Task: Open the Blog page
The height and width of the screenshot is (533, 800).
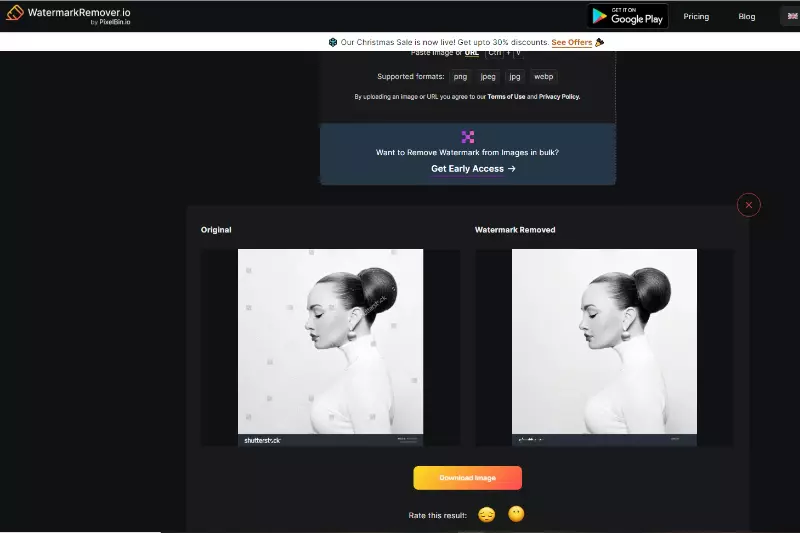Action: point(746,17)
